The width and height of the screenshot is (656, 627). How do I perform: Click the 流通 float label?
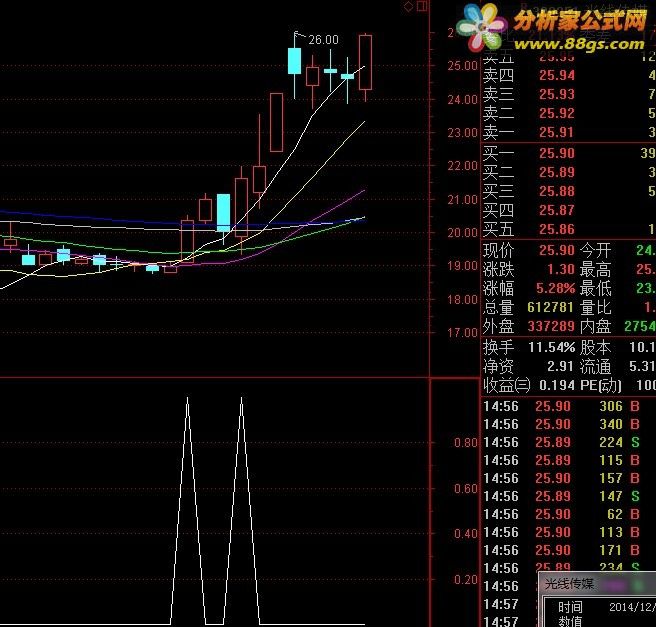pyautogui.click(x=595, y=367)
